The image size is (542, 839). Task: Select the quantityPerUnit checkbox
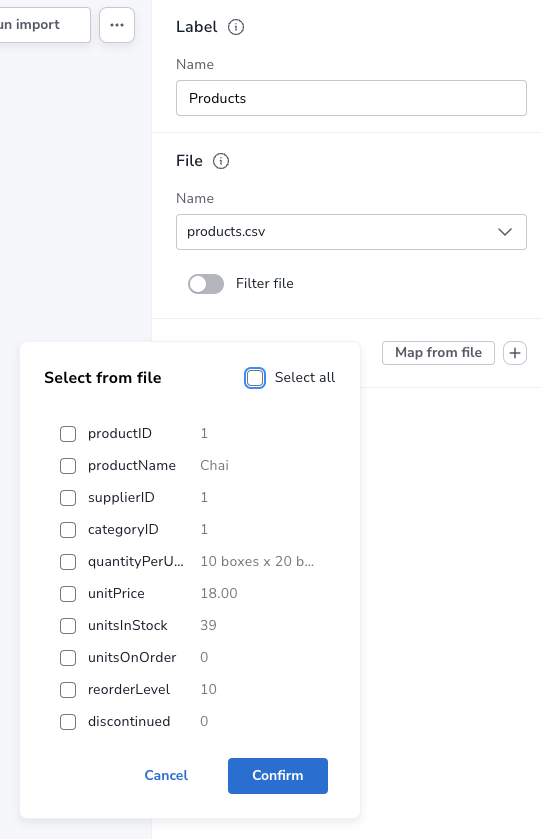(68, 562)
